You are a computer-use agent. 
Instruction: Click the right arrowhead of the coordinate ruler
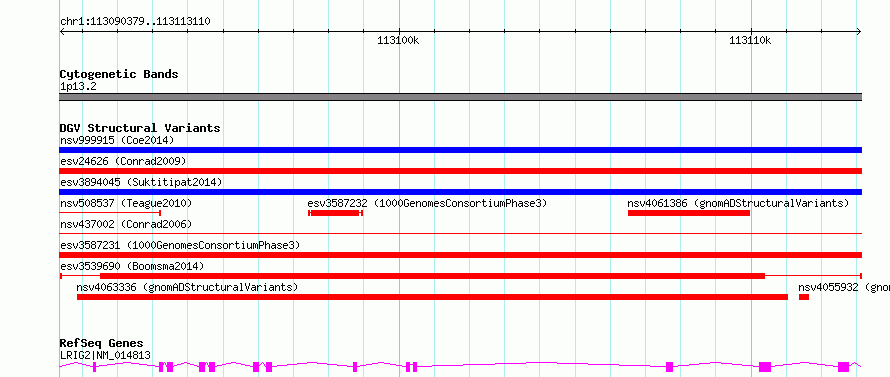tap(859, 32)
